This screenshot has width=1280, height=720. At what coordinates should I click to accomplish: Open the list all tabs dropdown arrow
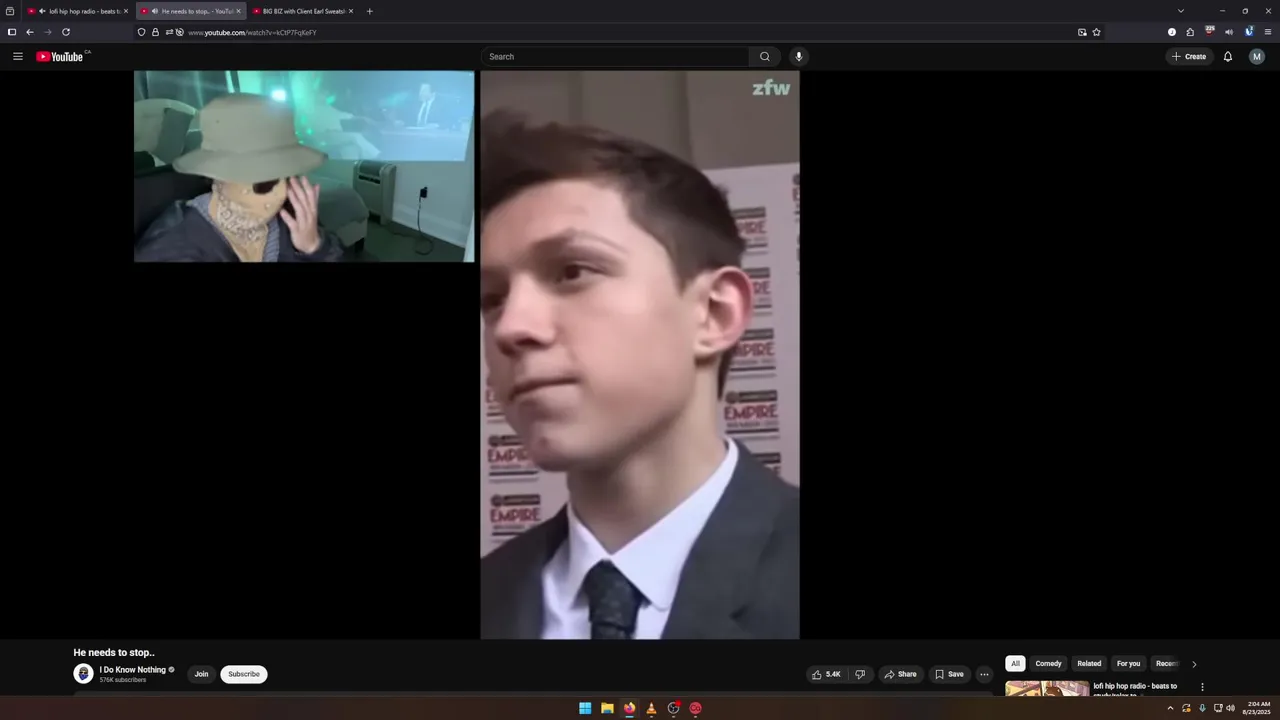pos(1181,11)
